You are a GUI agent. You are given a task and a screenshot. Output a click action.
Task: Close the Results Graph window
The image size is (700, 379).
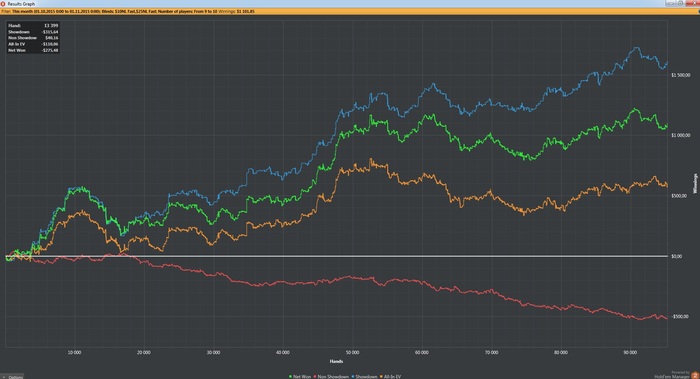692,4
